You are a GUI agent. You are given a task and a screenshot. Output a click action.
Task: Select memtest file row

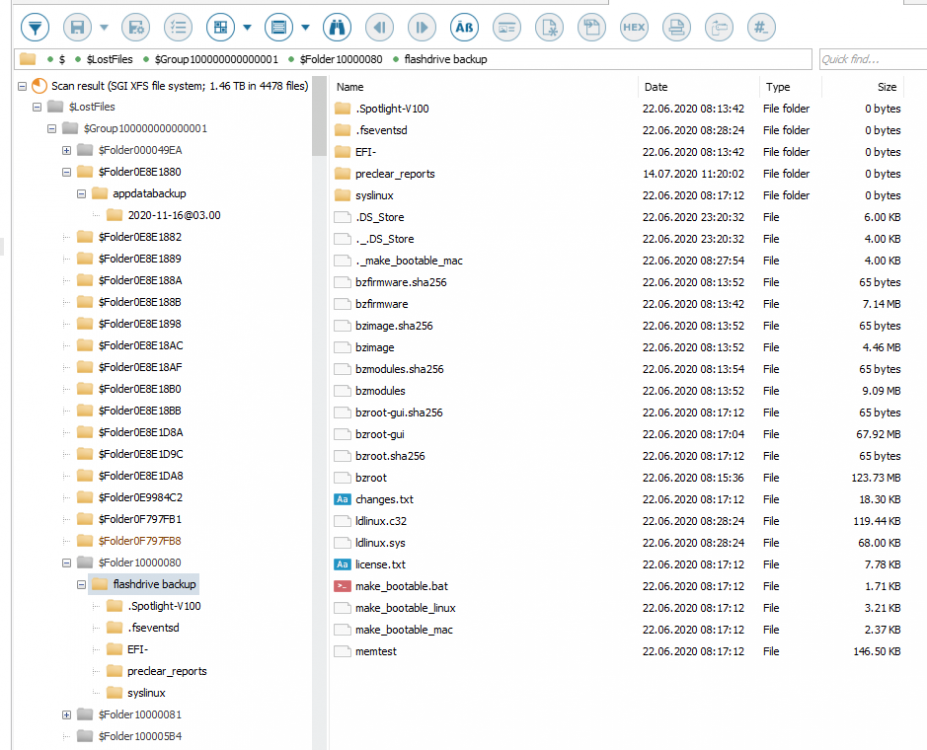(x=618, y=651)
